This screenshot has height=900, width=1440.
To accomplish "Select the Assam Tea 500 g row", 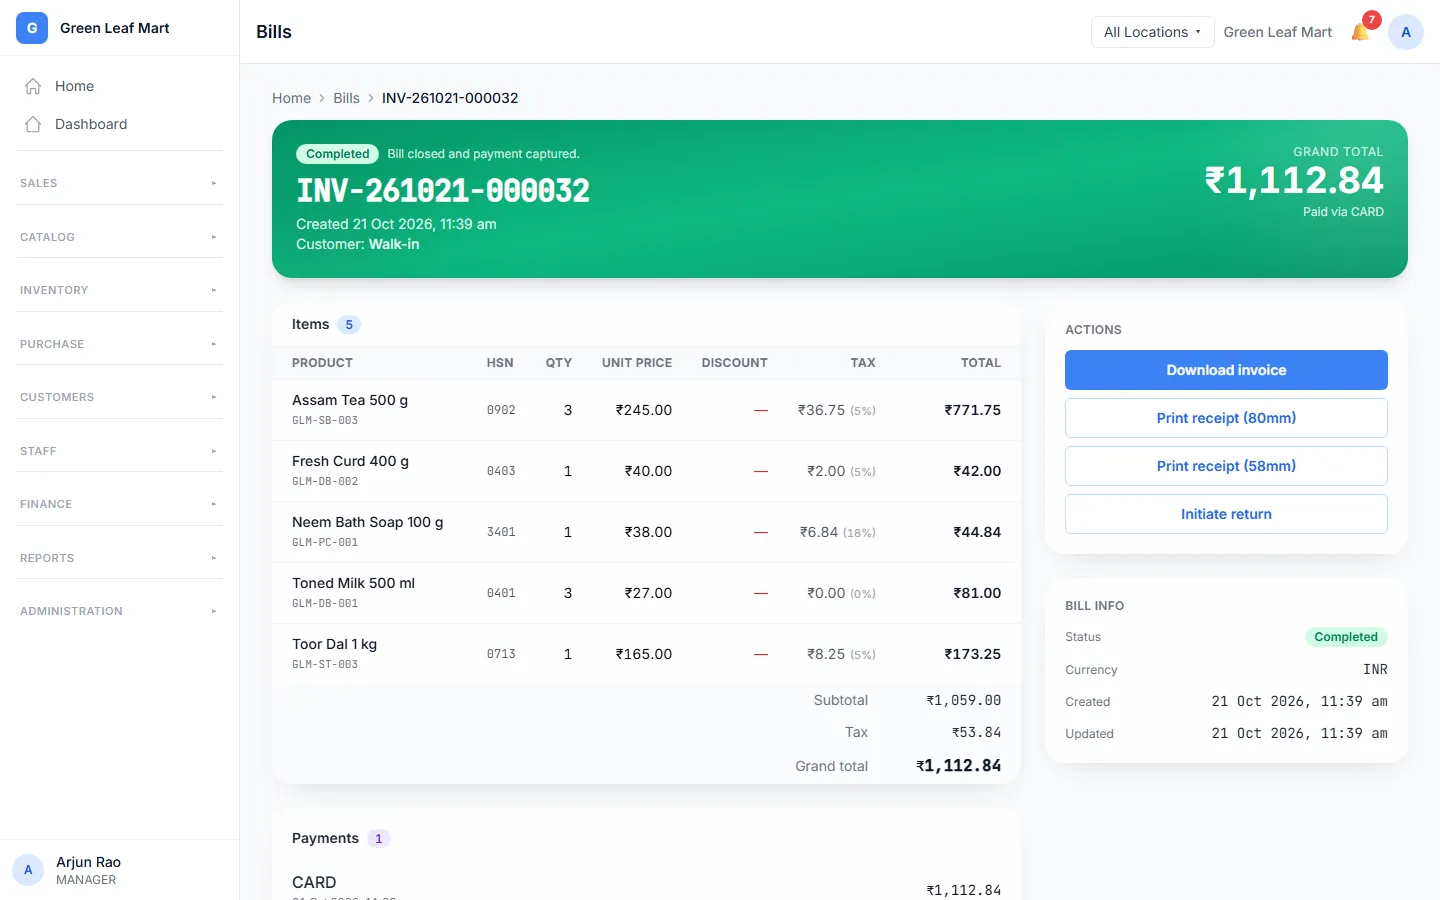I will pyautogui.click(x=646, y=410).
